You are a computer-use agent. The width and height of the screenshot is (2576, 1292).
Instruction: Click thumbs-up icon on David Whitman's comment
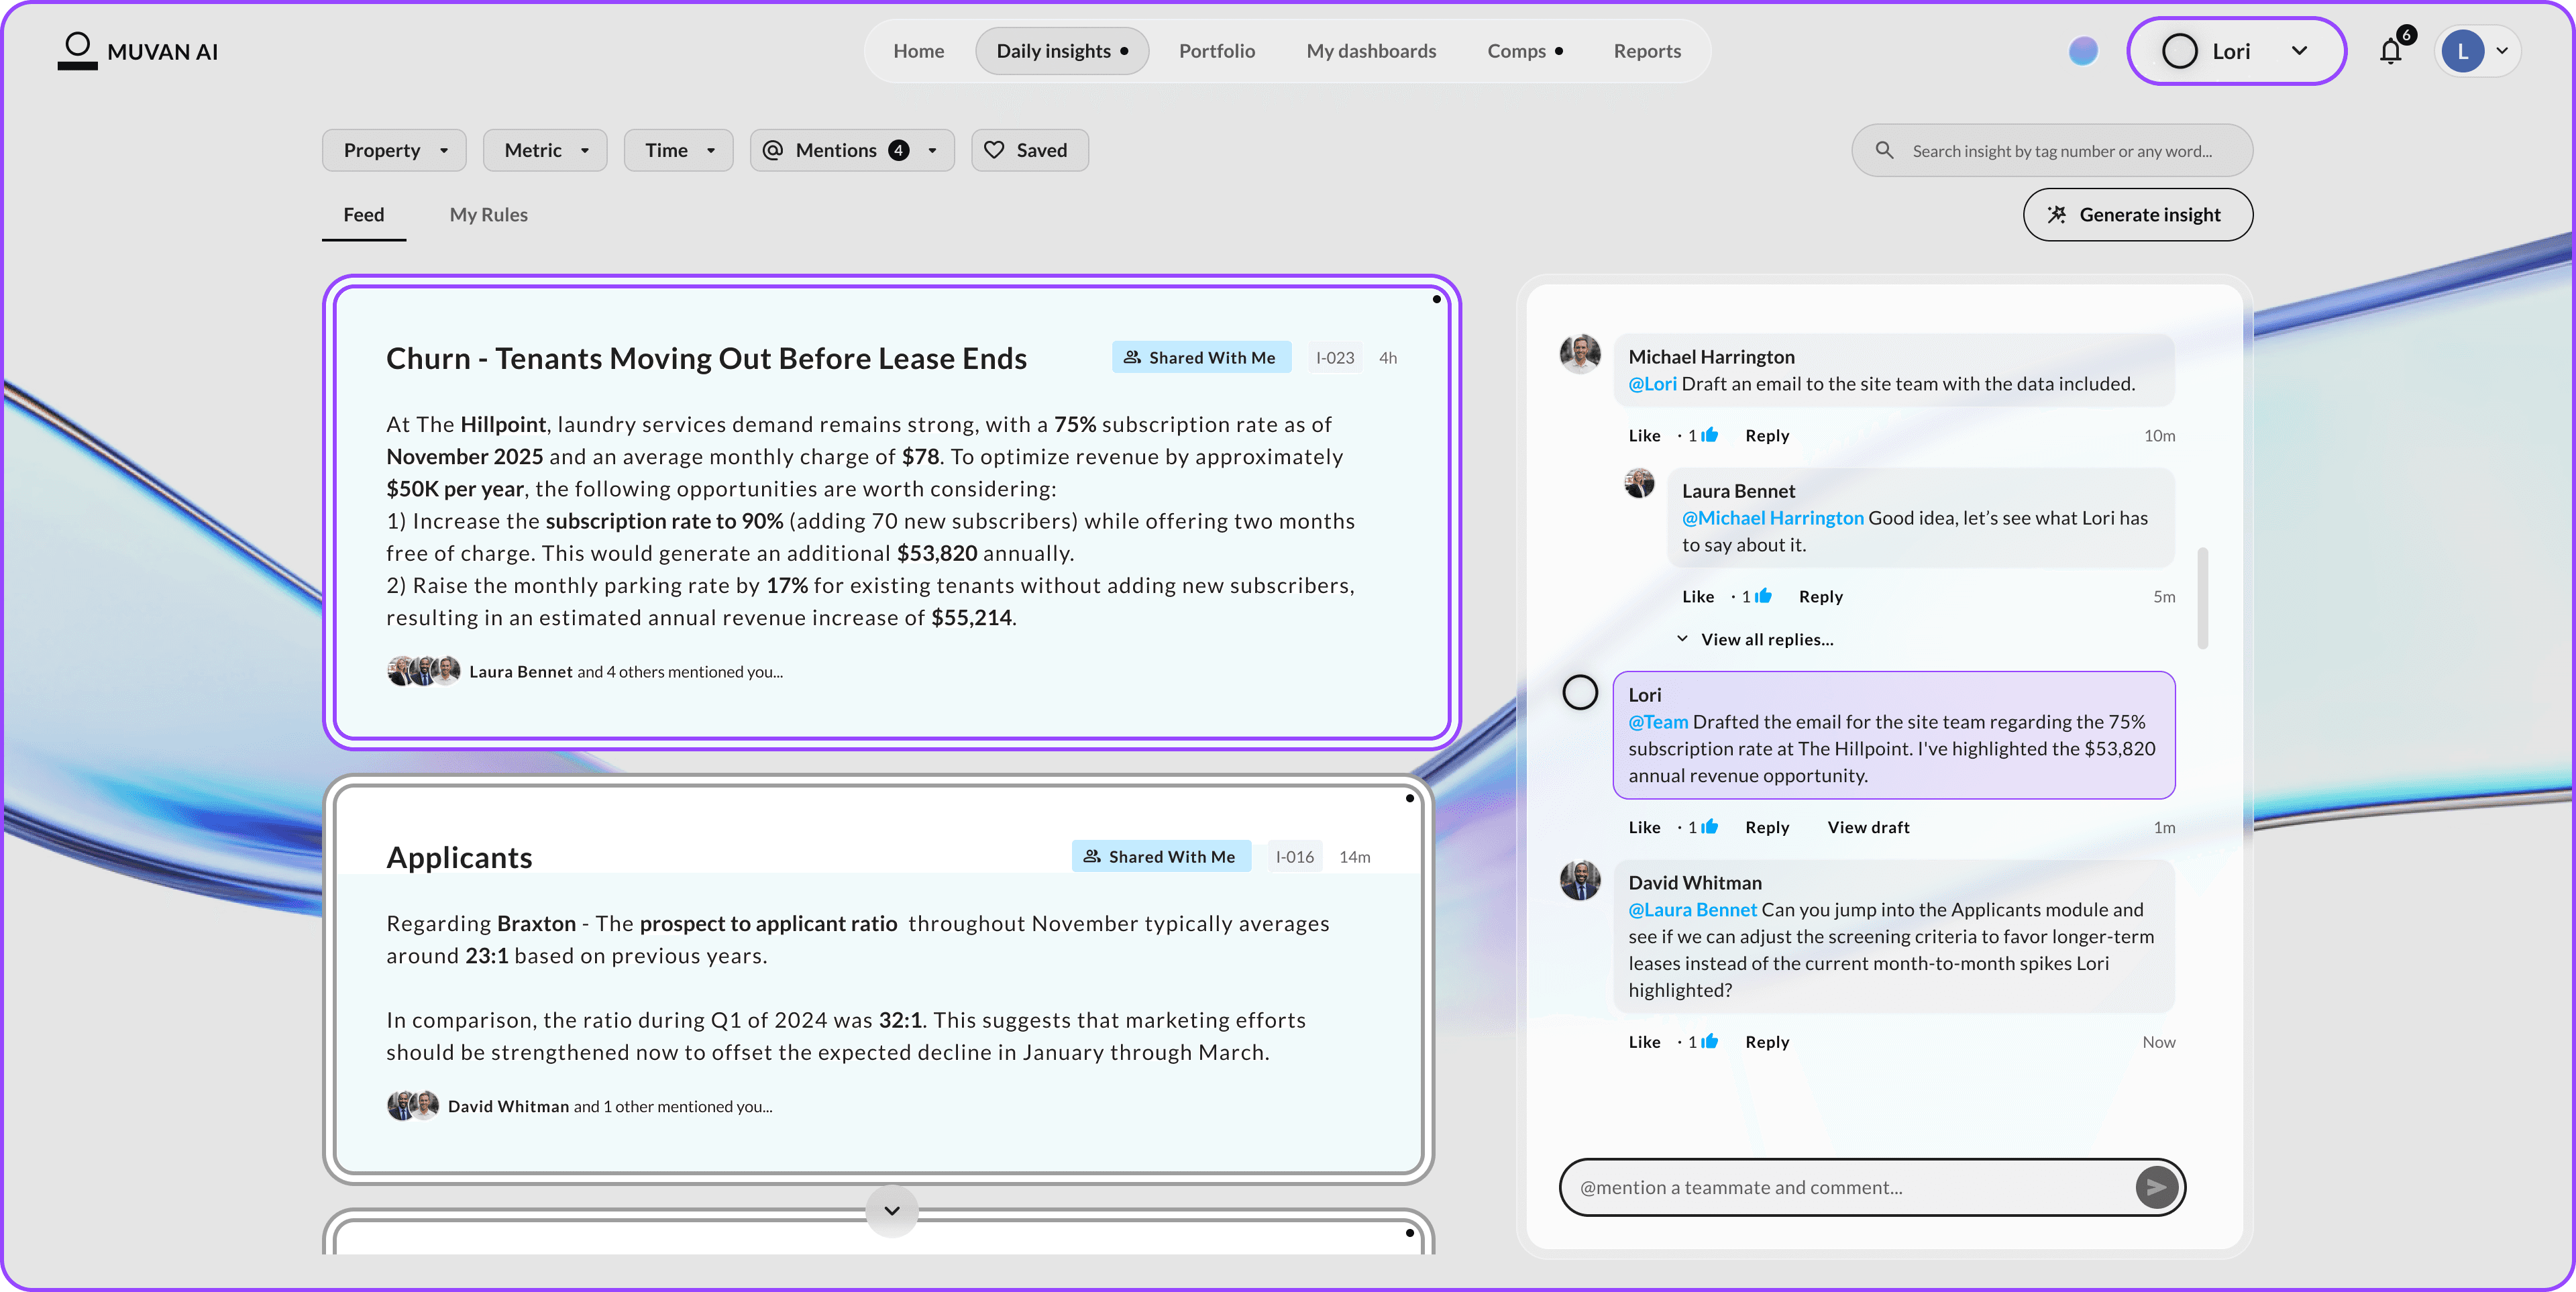[x=1710, y=1041]
